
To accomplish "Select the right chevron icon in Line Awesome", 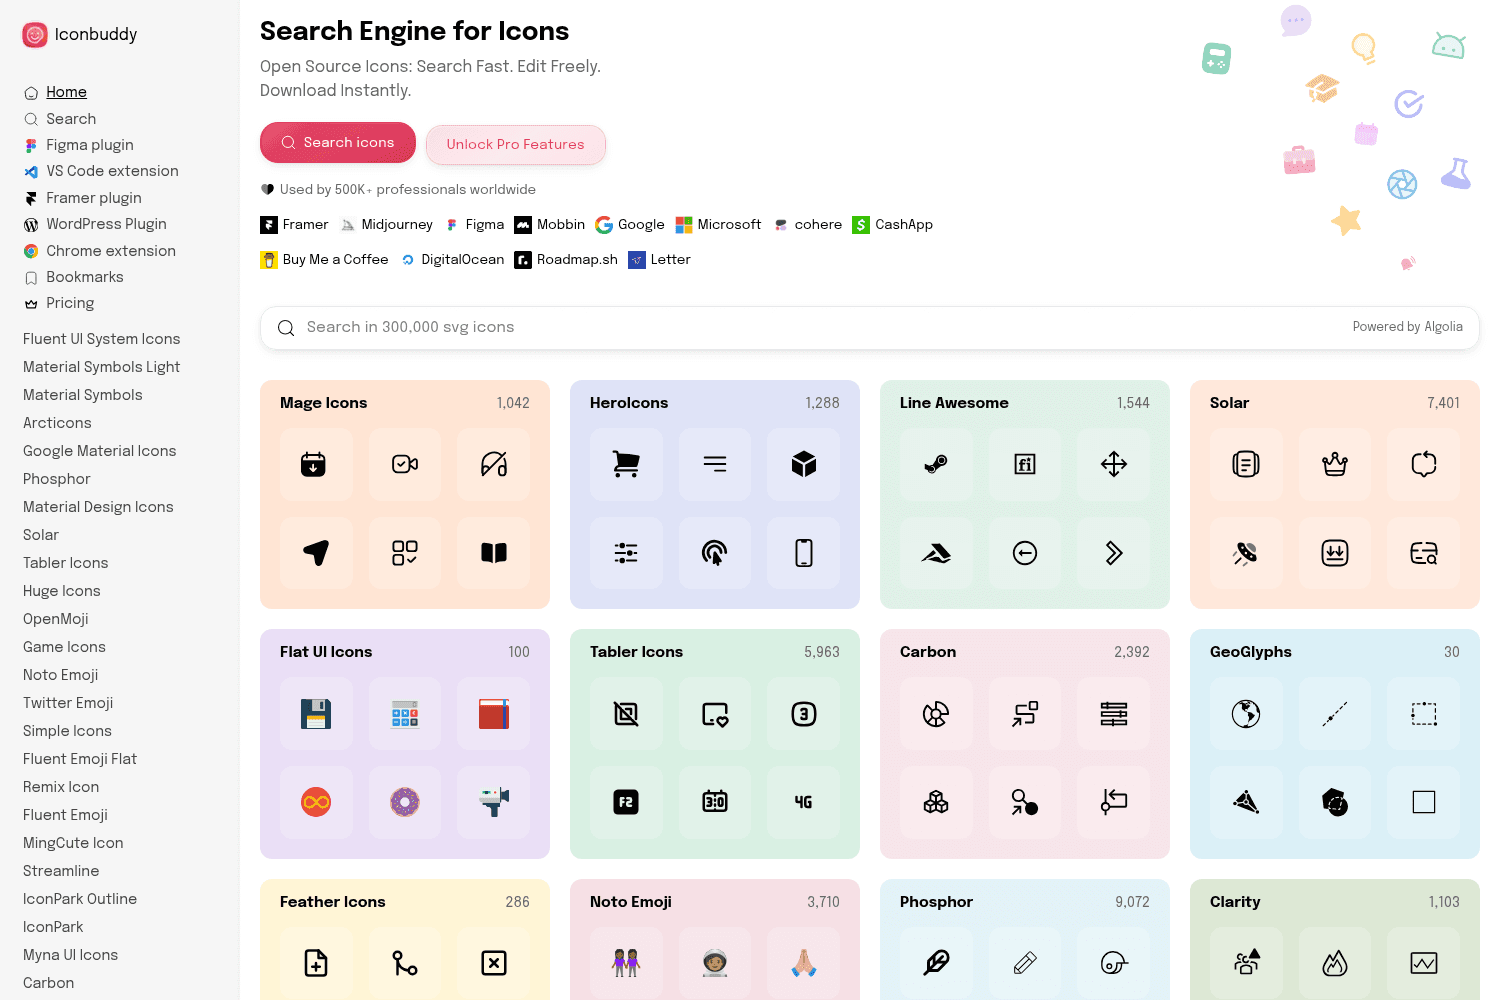I will (1114, 553).
